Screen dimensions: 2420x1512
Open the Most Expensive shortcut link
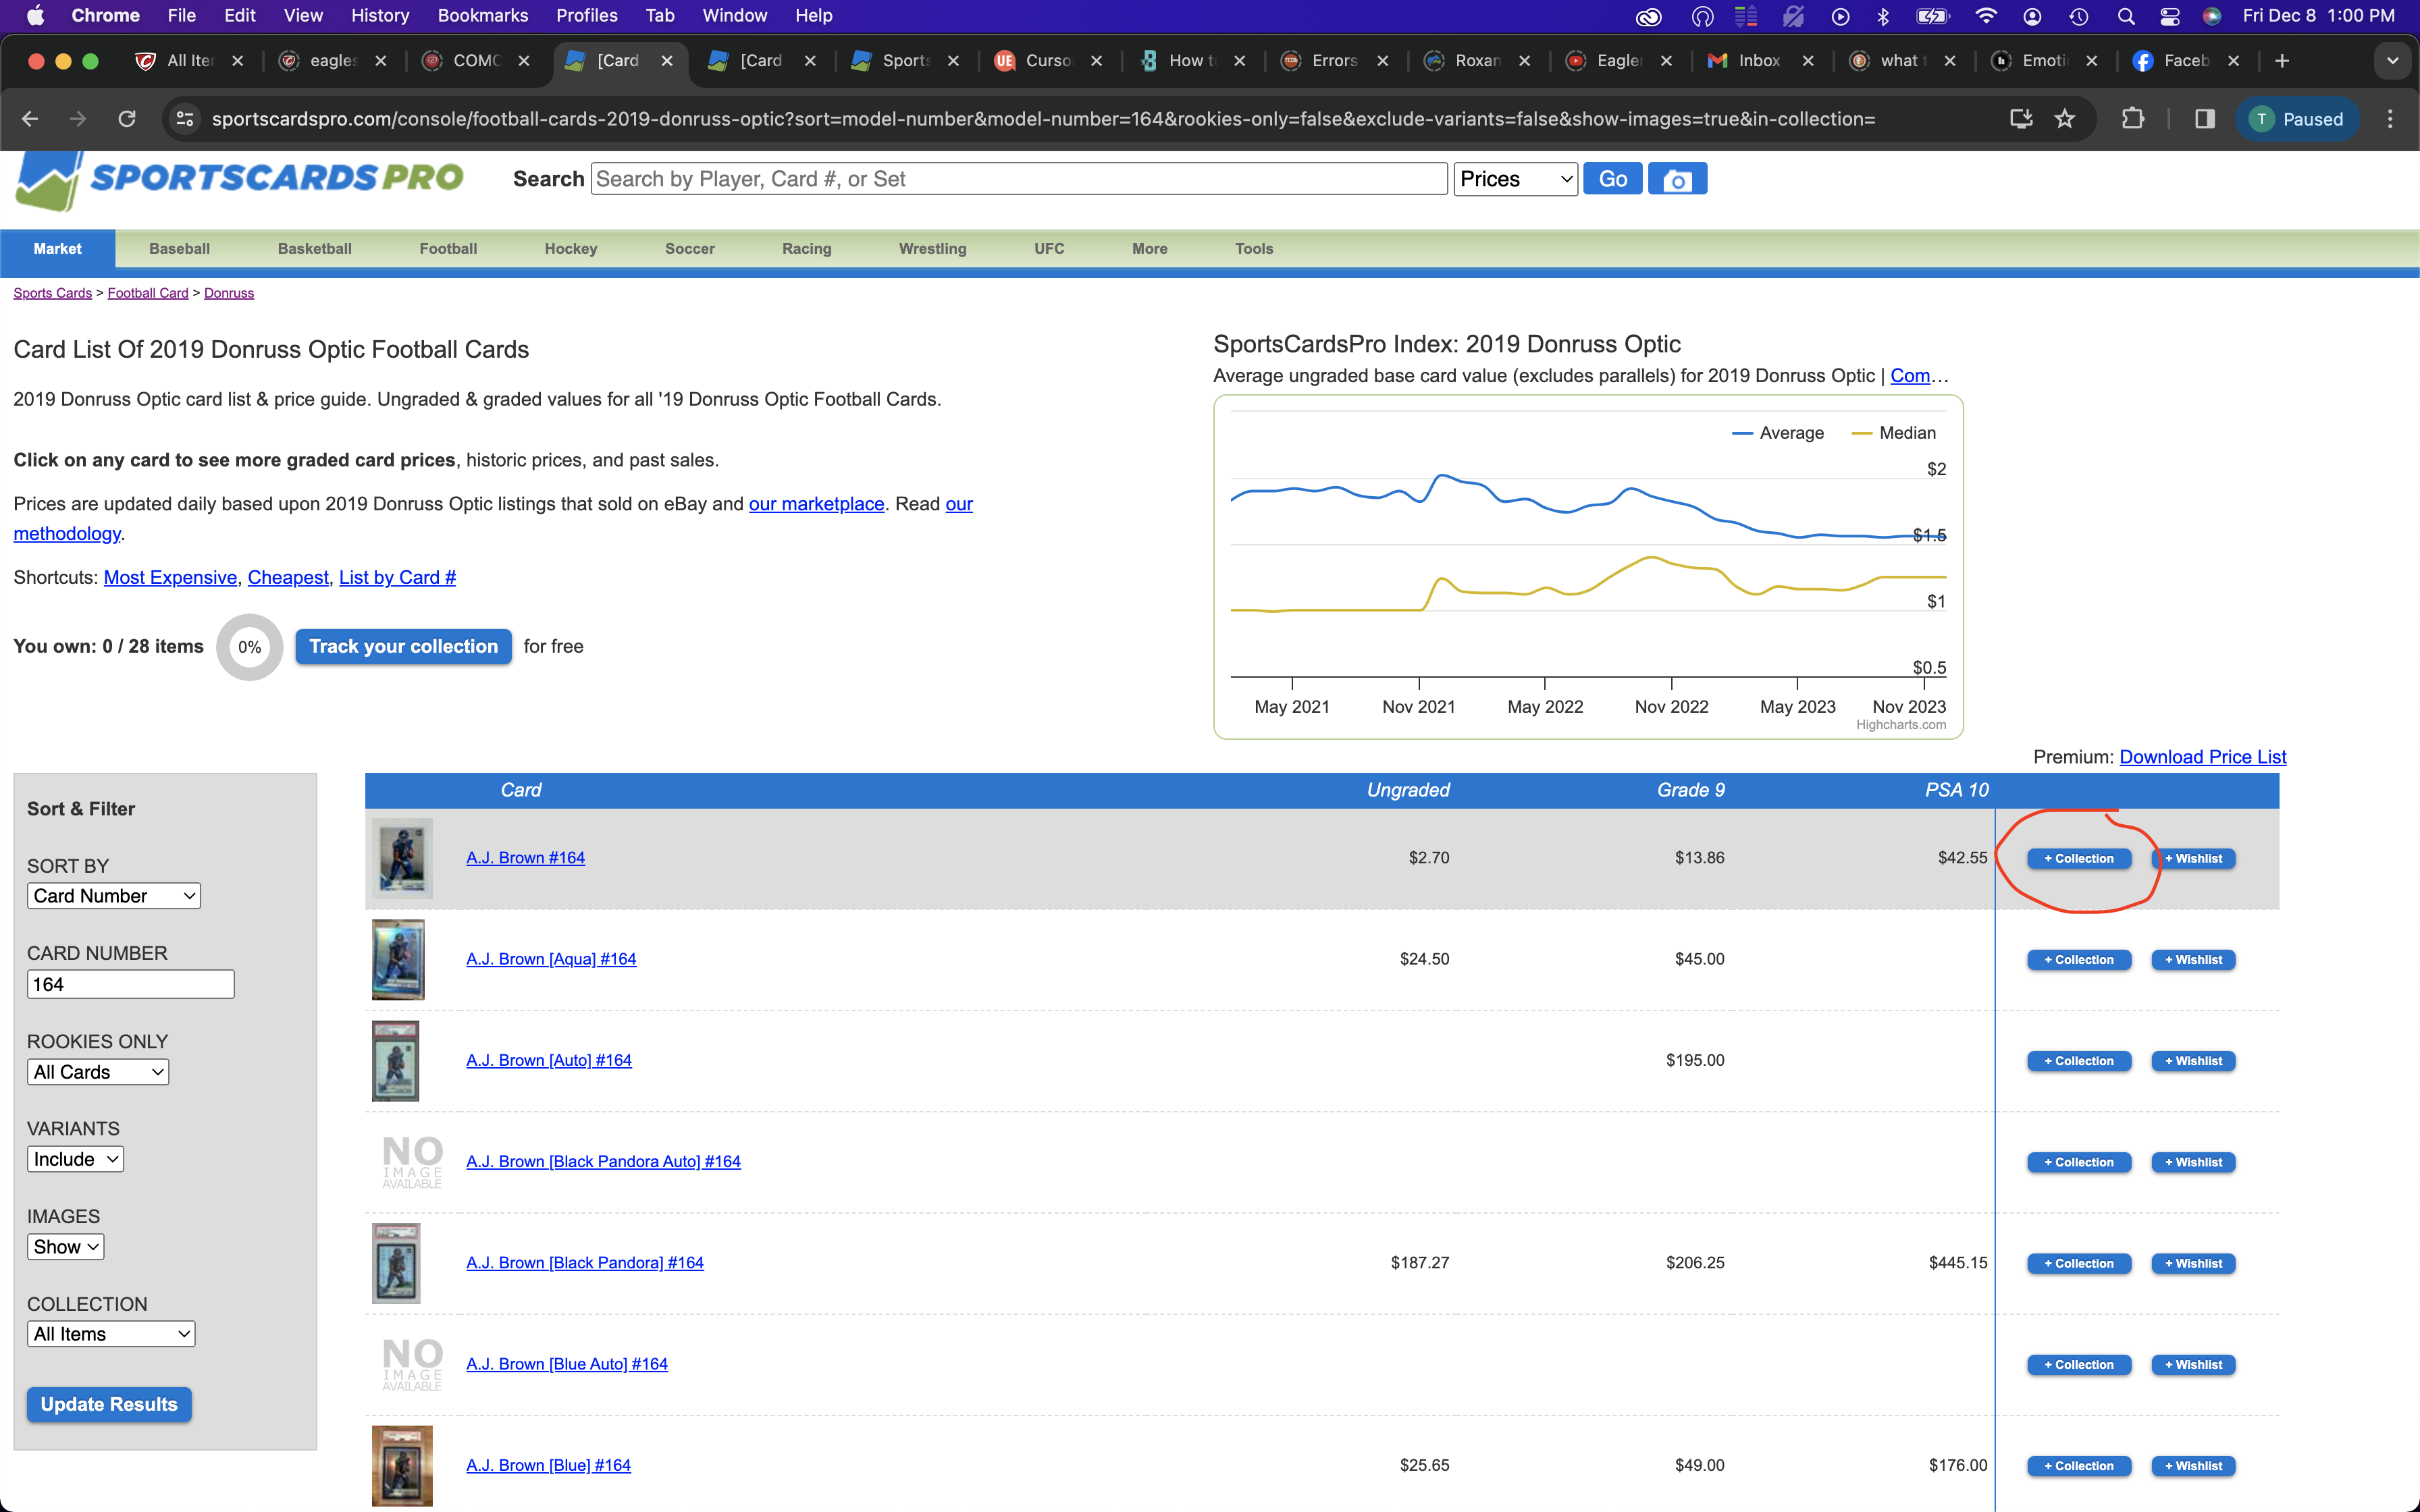170,577
